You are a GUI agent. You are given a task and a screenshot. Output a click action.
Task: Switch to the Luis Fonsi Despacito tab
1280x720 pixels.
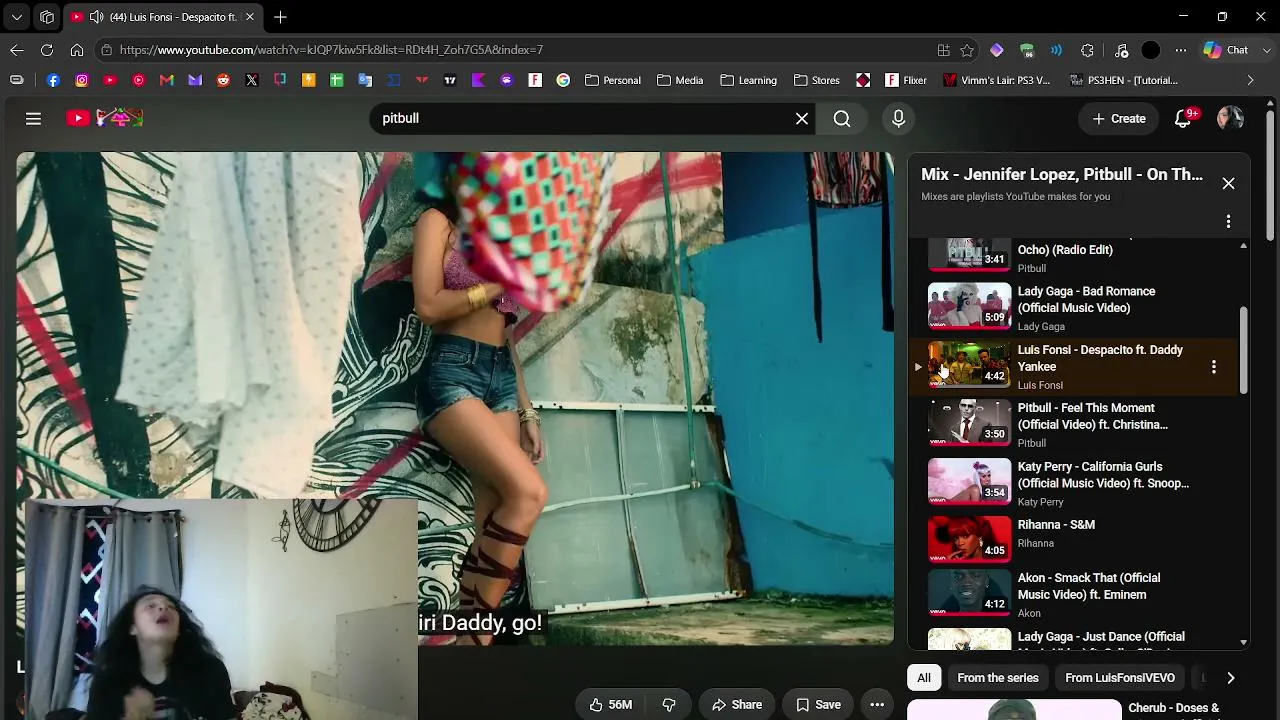(x=163, y=17)
